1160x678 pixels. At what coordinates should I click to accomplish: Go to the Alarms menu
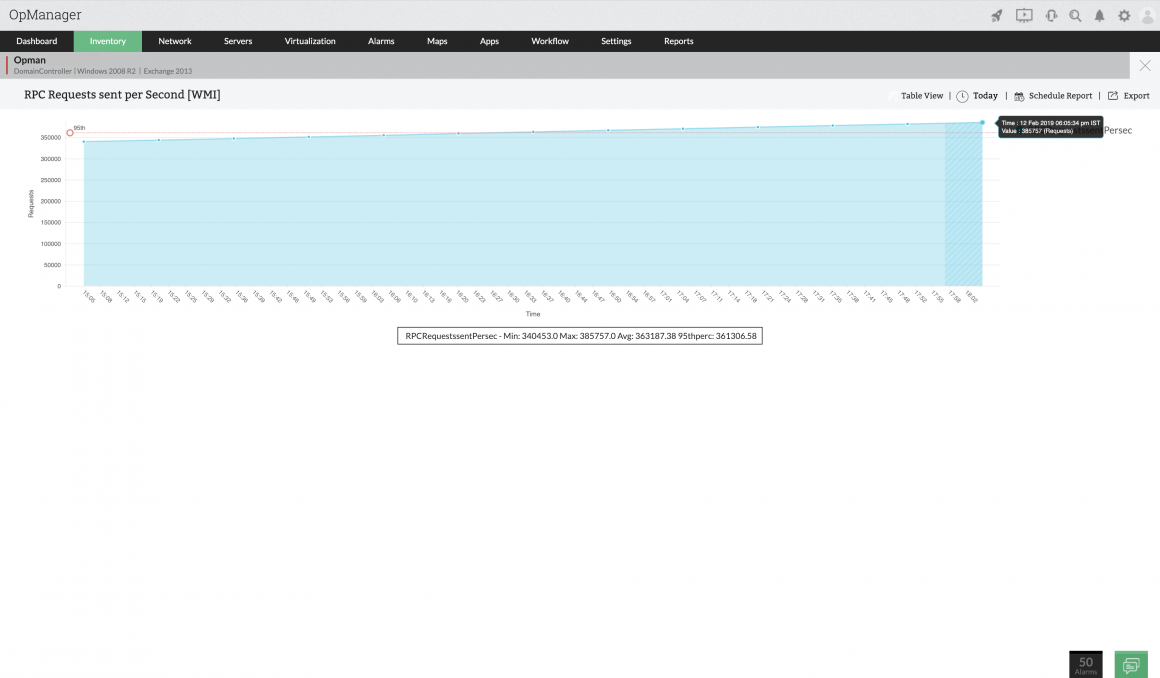[x=381, y=41]
